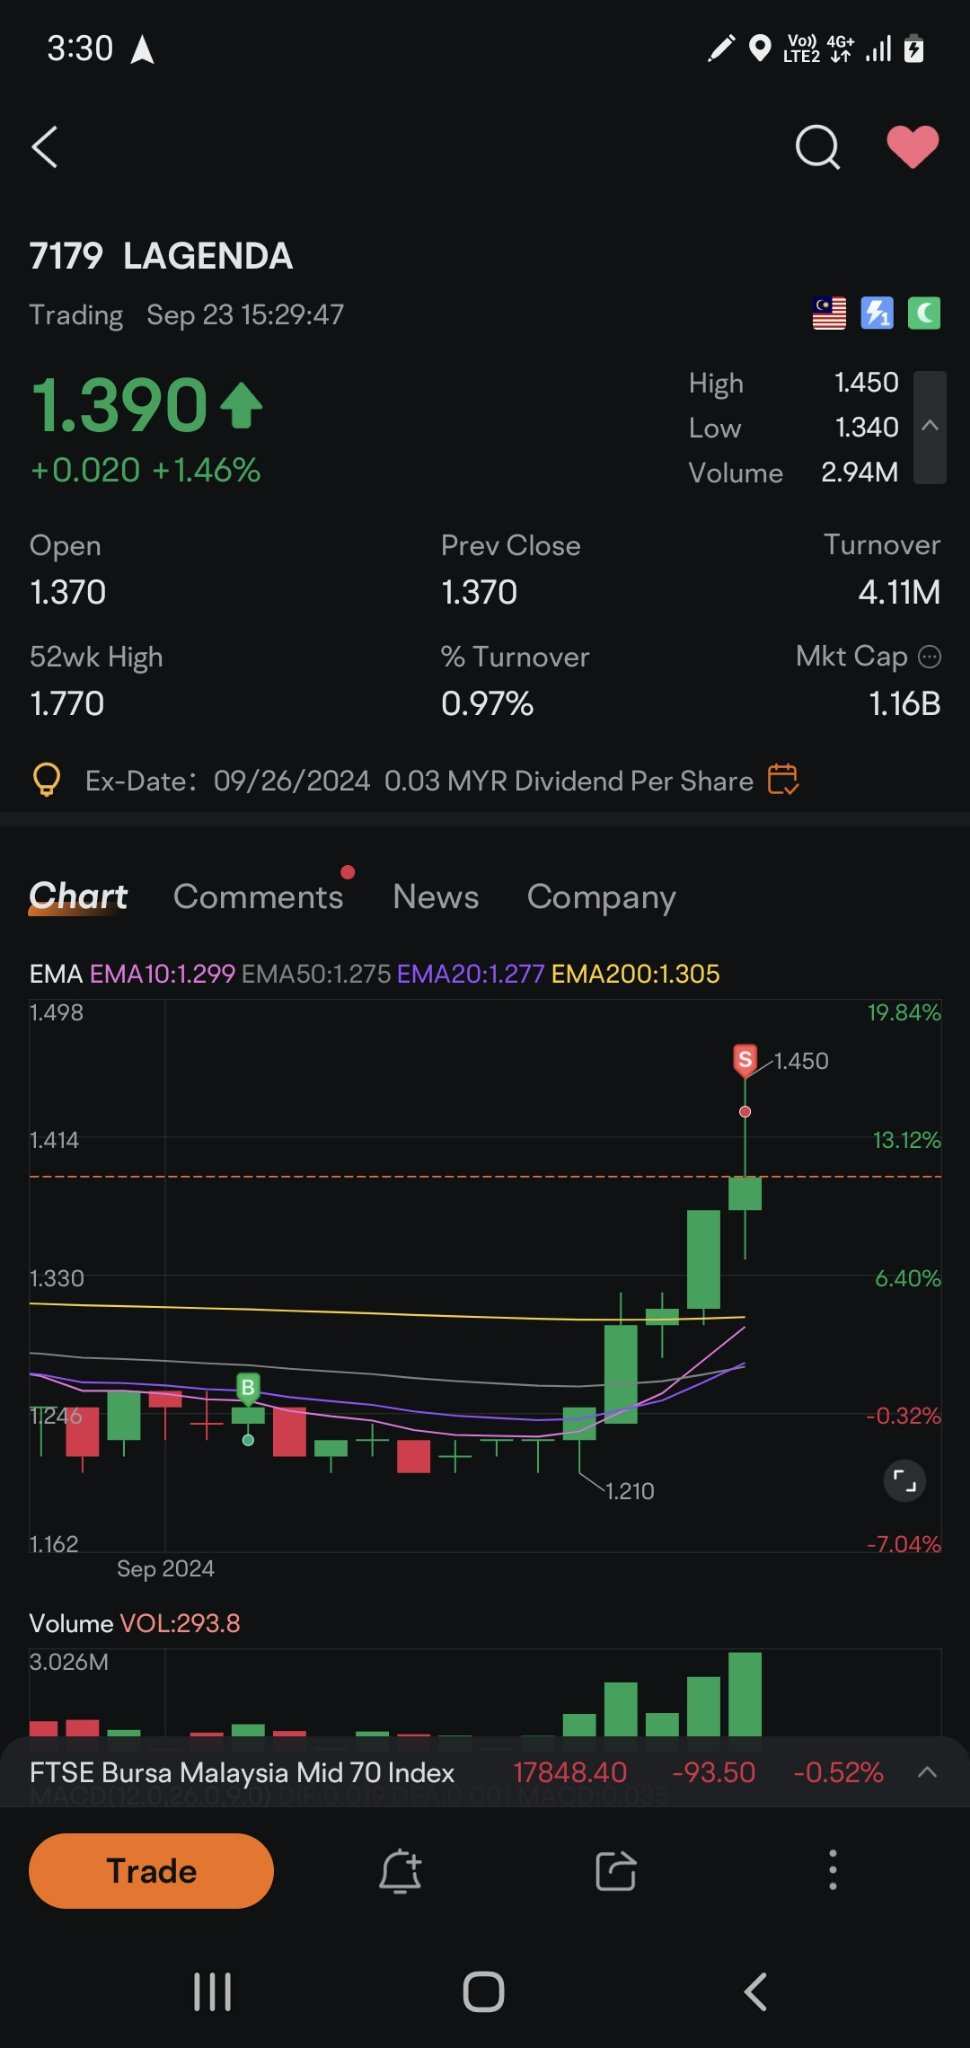Tap the EMA200:1.305 indicator label
This screenshot has width=970, height=2048.
click(635, 974)
